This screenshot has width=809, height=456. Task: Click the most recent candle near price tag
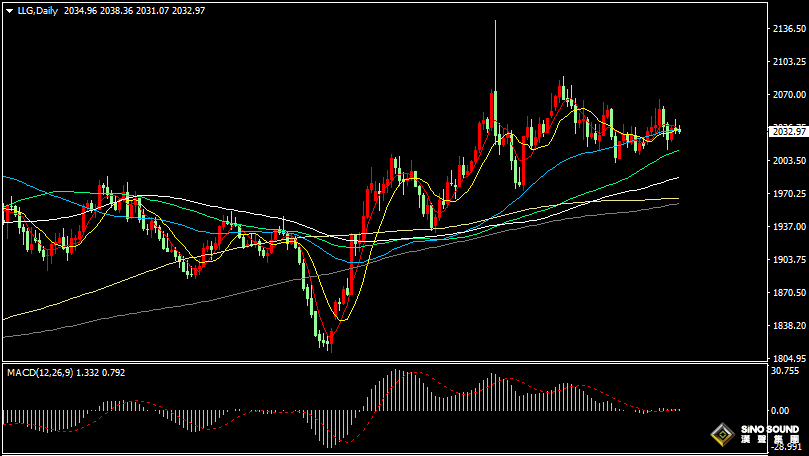[x=679, y=129]
